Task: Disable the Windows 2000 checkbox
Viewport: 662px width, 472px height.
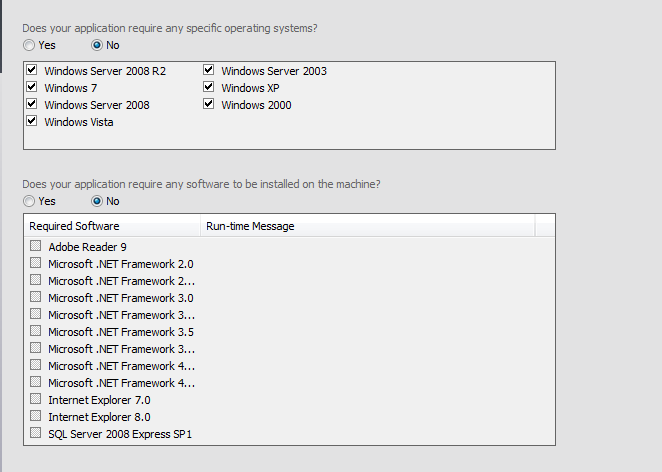Action: [209, 105]
